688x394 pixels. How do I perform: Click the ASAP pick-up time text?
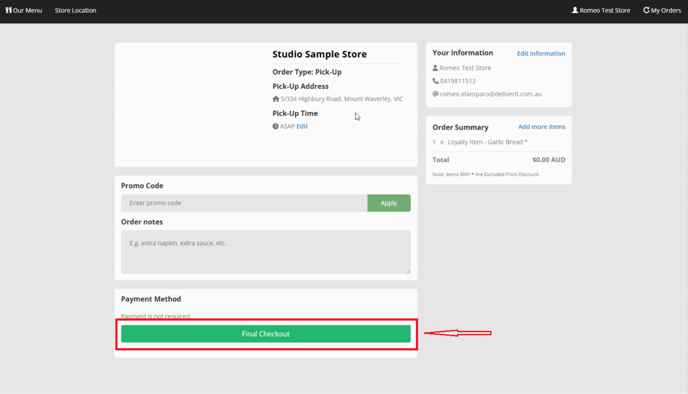coord(287,126)
